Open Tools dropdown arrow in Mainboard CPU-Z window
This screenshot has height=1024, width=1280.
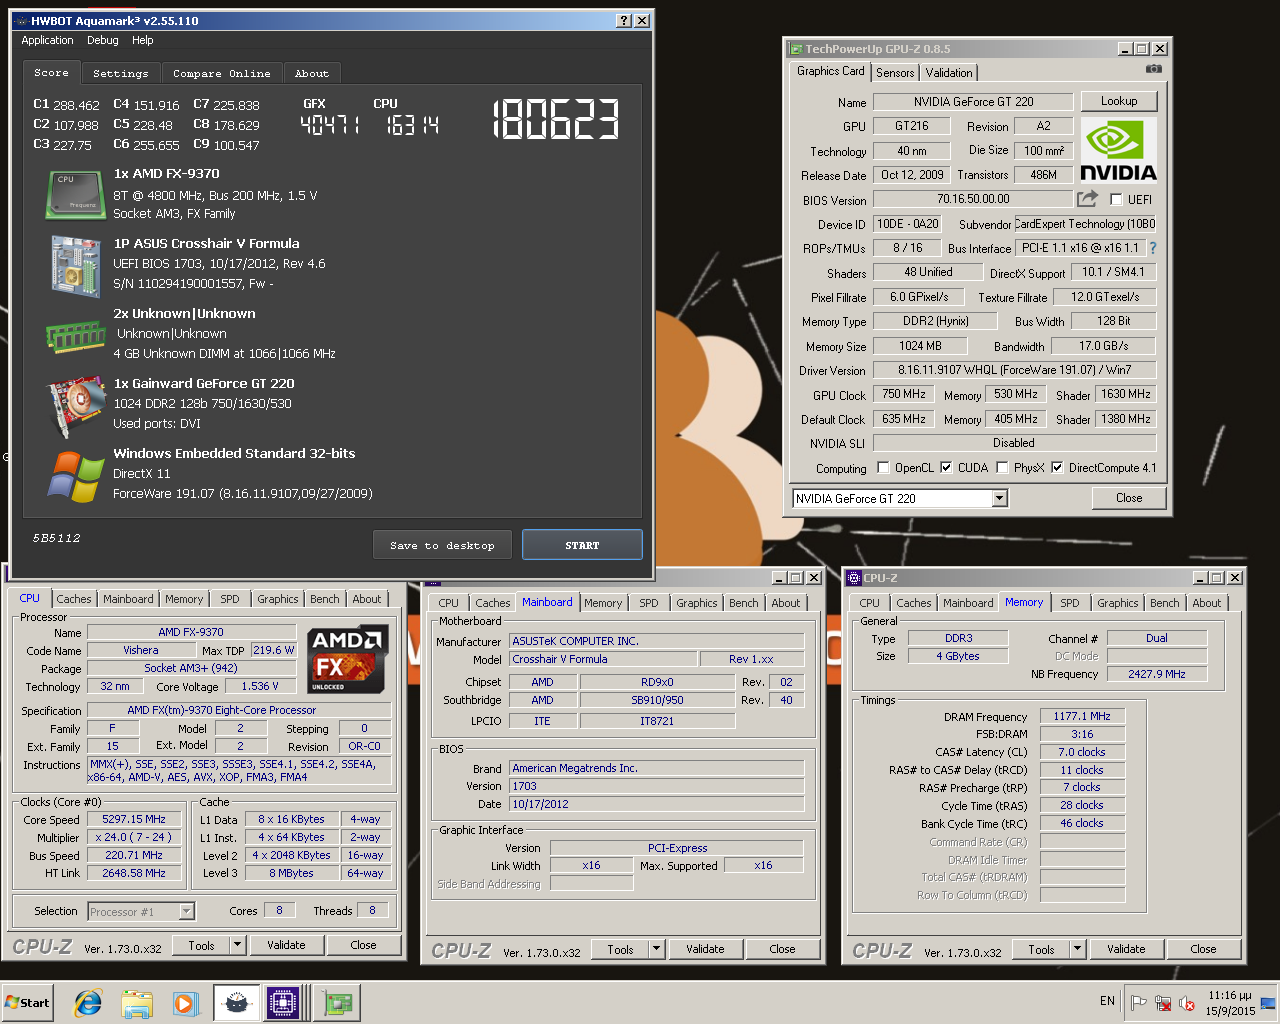656,949
